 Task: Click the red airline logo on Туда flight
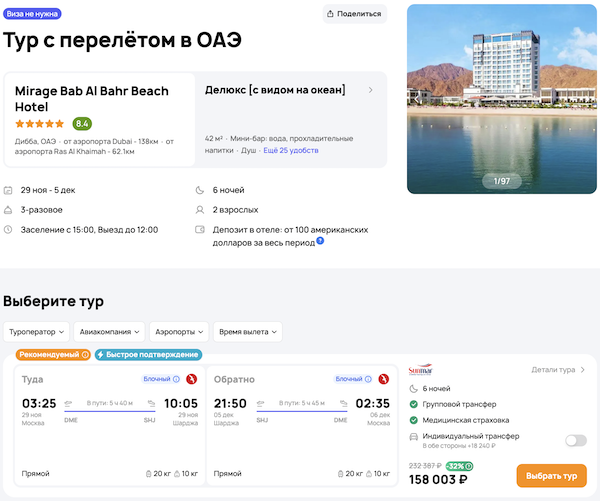pyautogui.click(x=190, y=379)
